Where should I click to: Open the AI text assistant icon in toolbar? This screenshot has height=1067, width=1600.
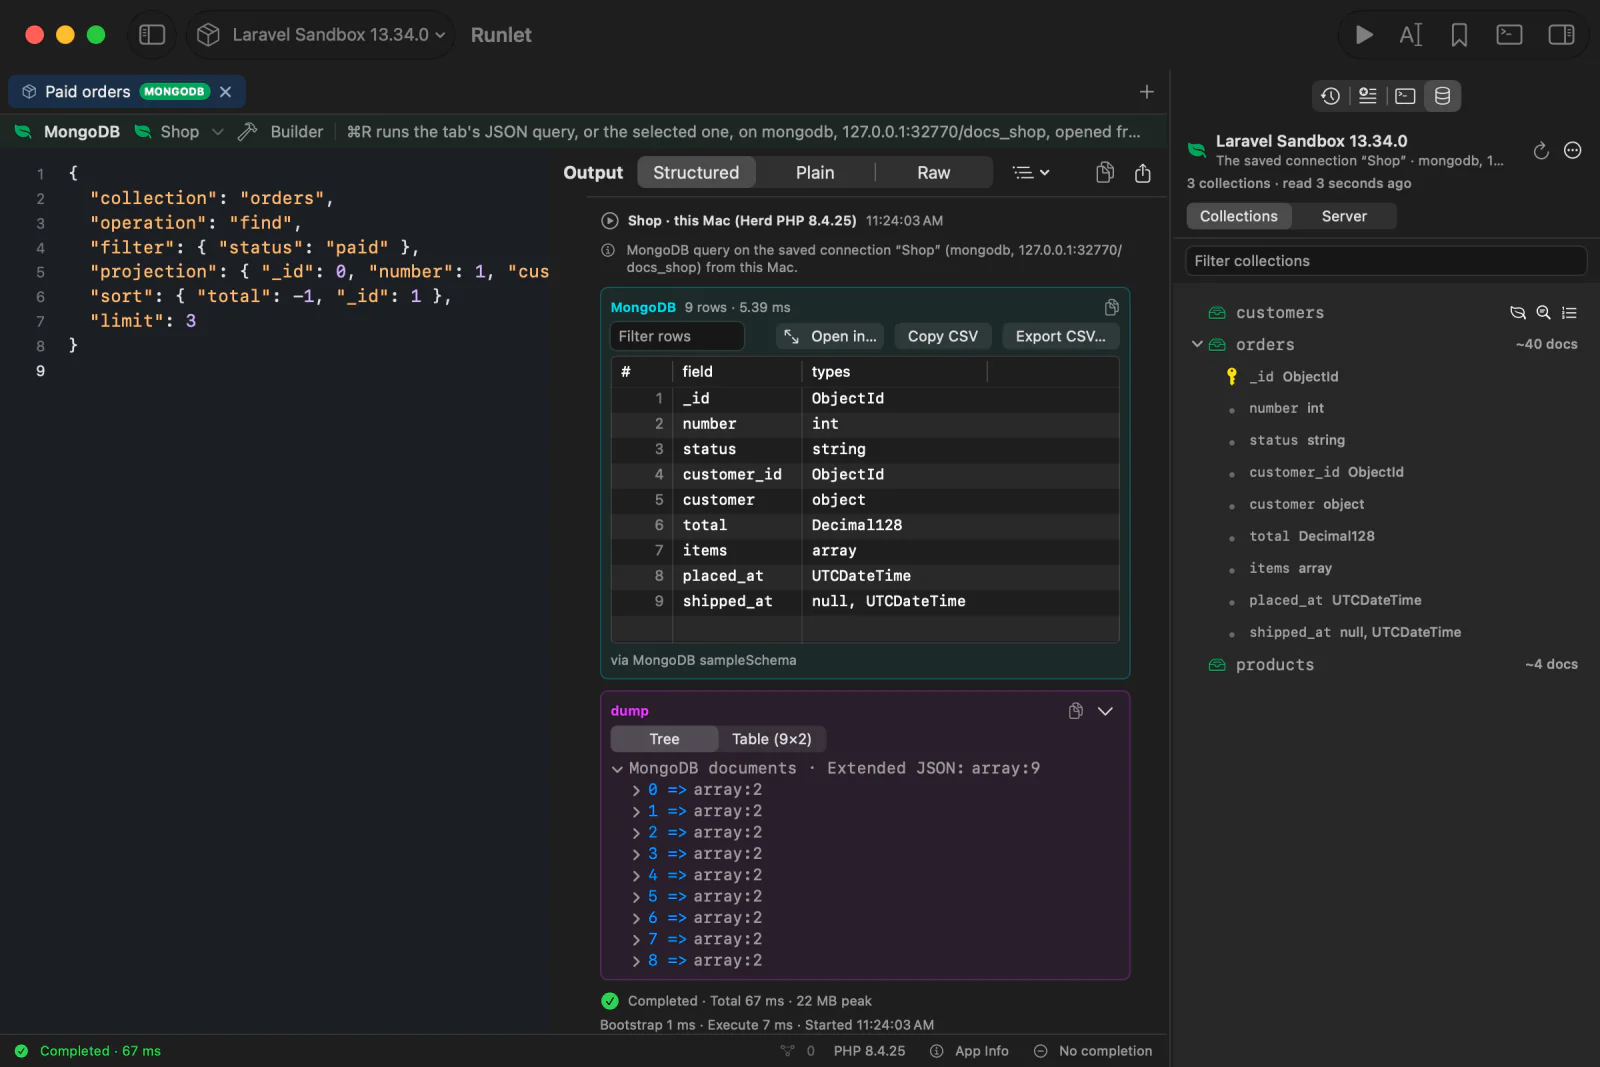(x=1411, y=35)
